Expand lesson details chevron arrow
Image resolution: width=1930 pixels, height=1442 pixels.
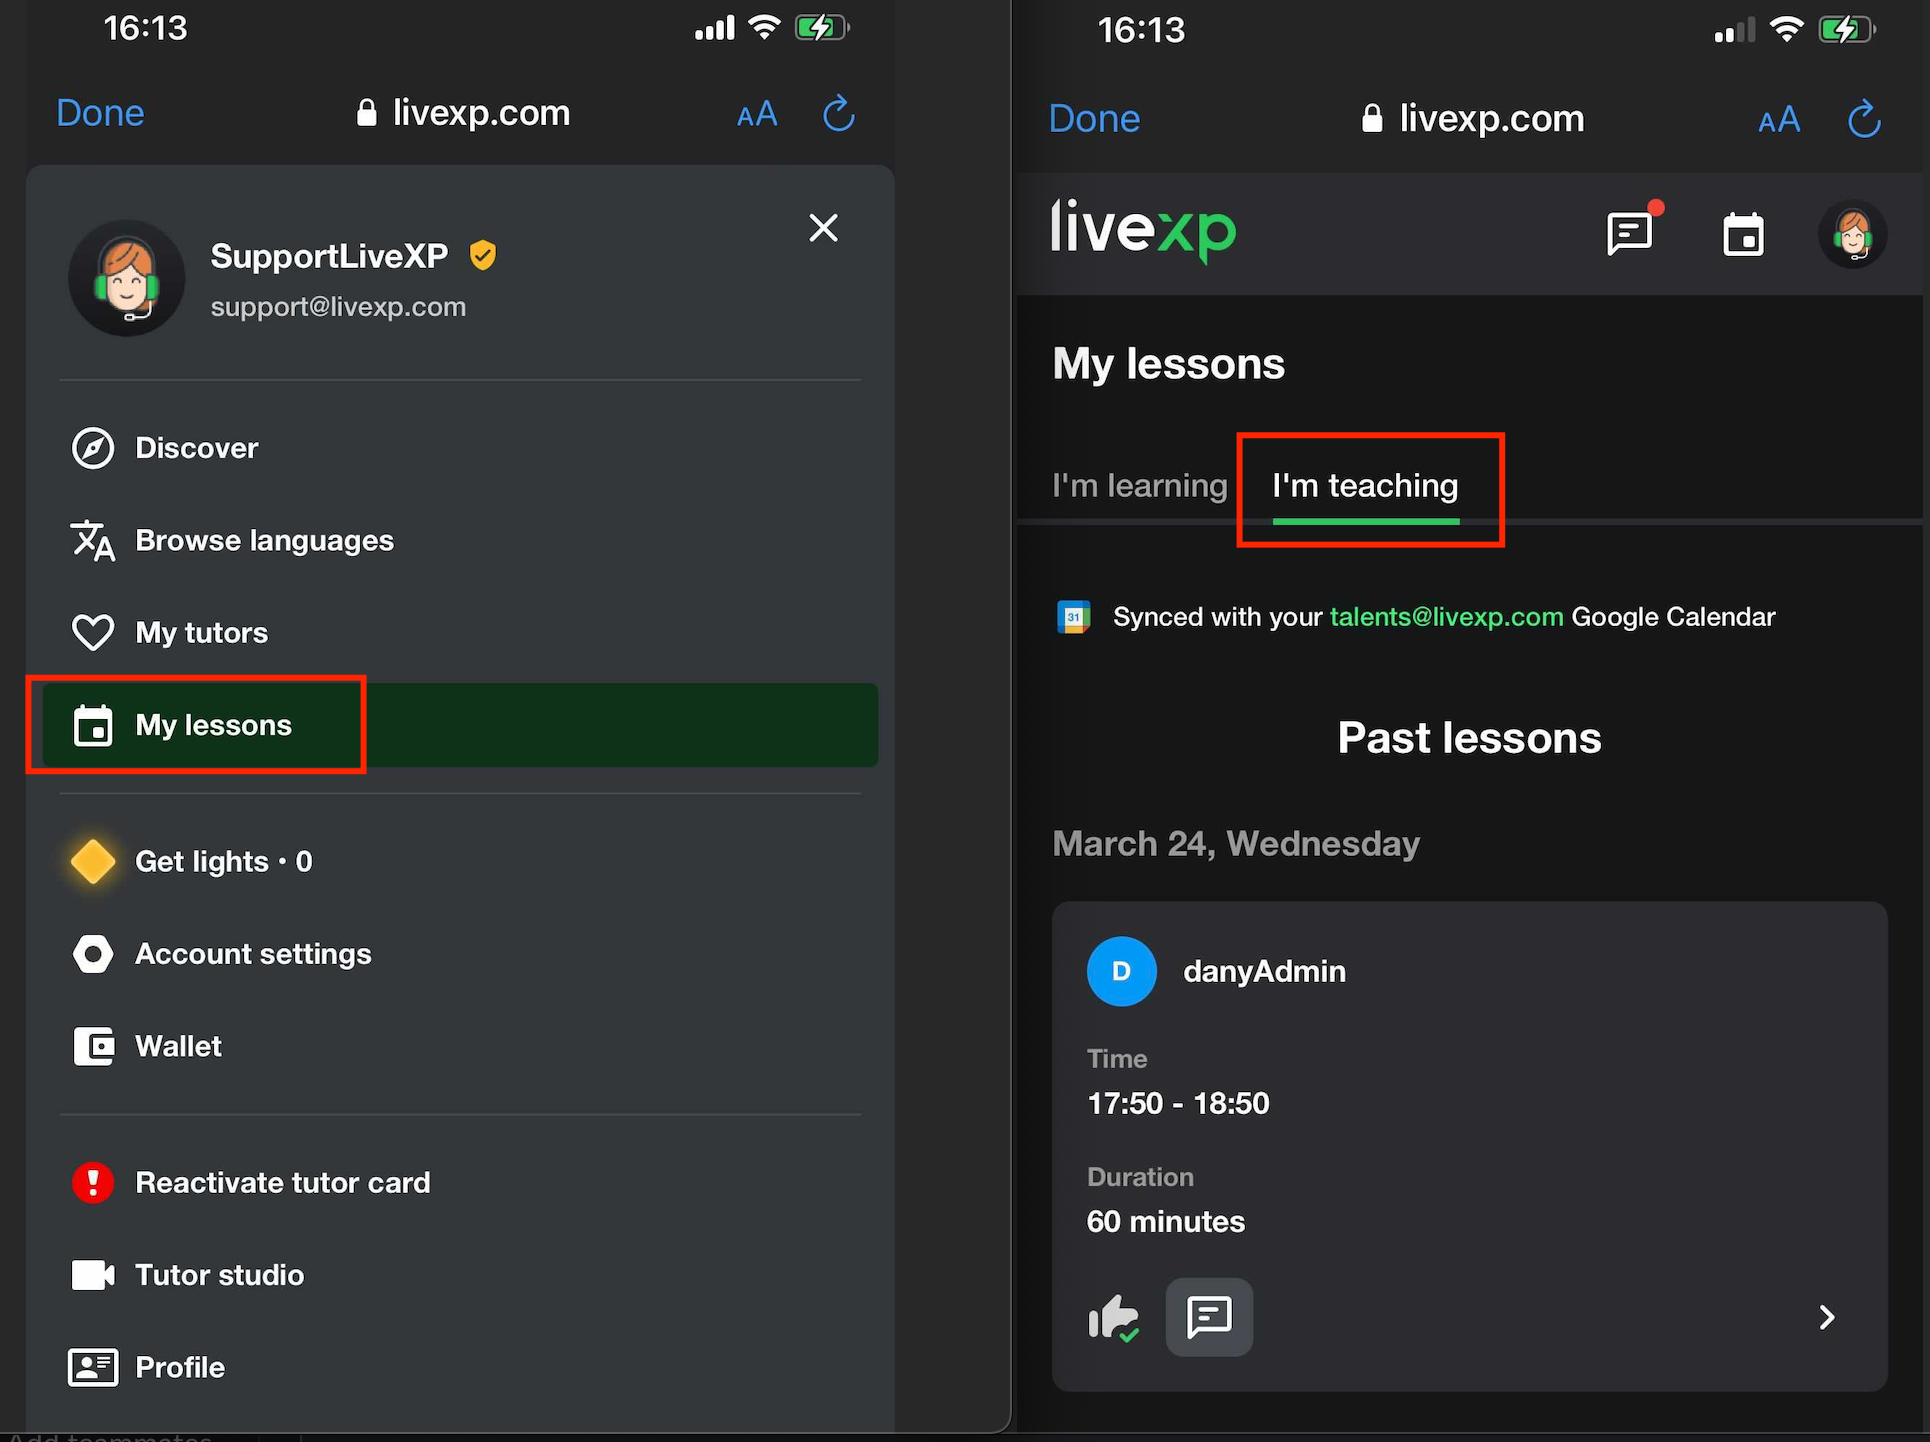tap(1826, 1318)
